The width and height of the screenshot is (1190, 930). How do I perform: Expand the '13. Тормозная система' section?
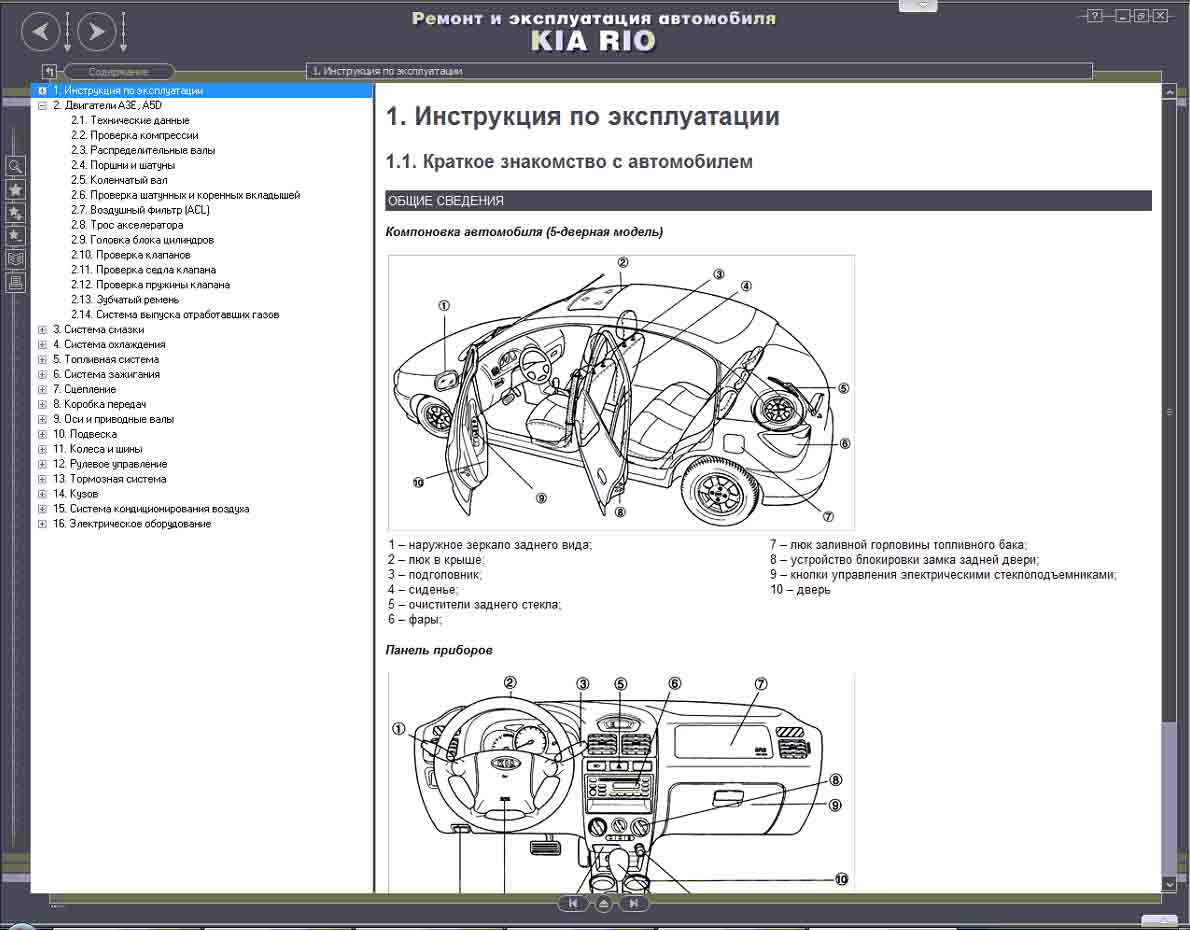[42, 479]
